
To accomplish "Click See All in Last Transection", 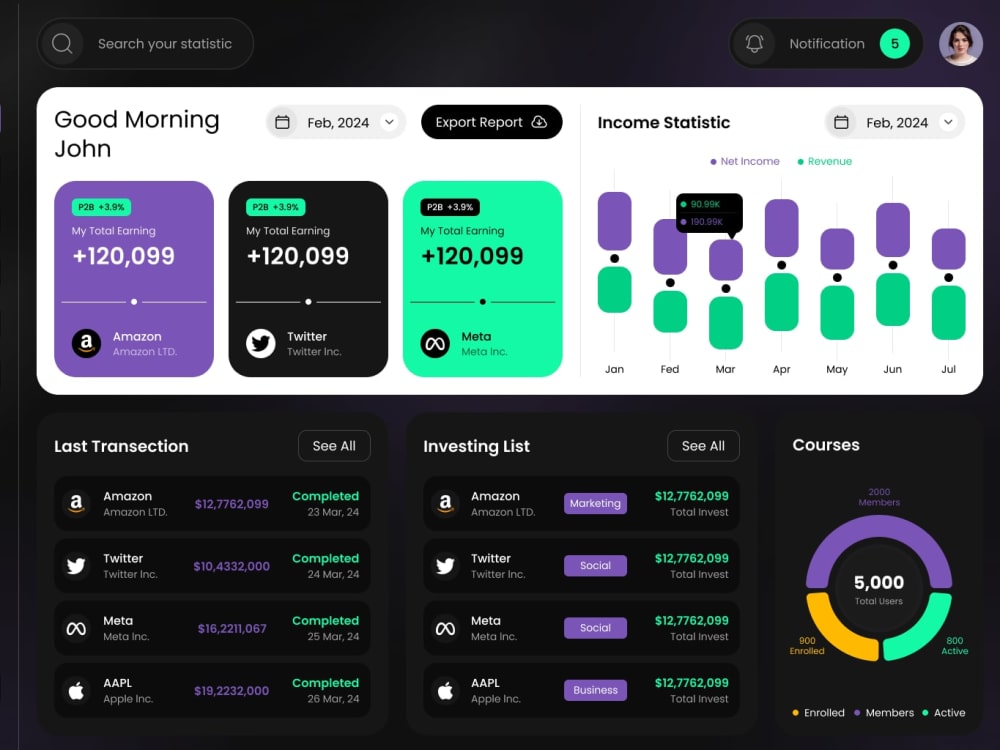I will 334,446.
